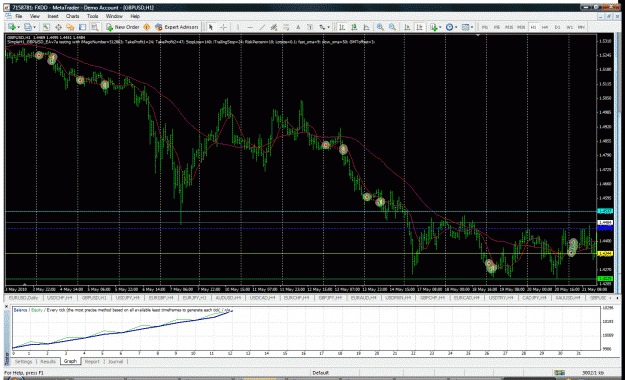Viewport: 625px width, 380px height.
Task: Select the Equidistant Channel tool
Action: (274, 27)
